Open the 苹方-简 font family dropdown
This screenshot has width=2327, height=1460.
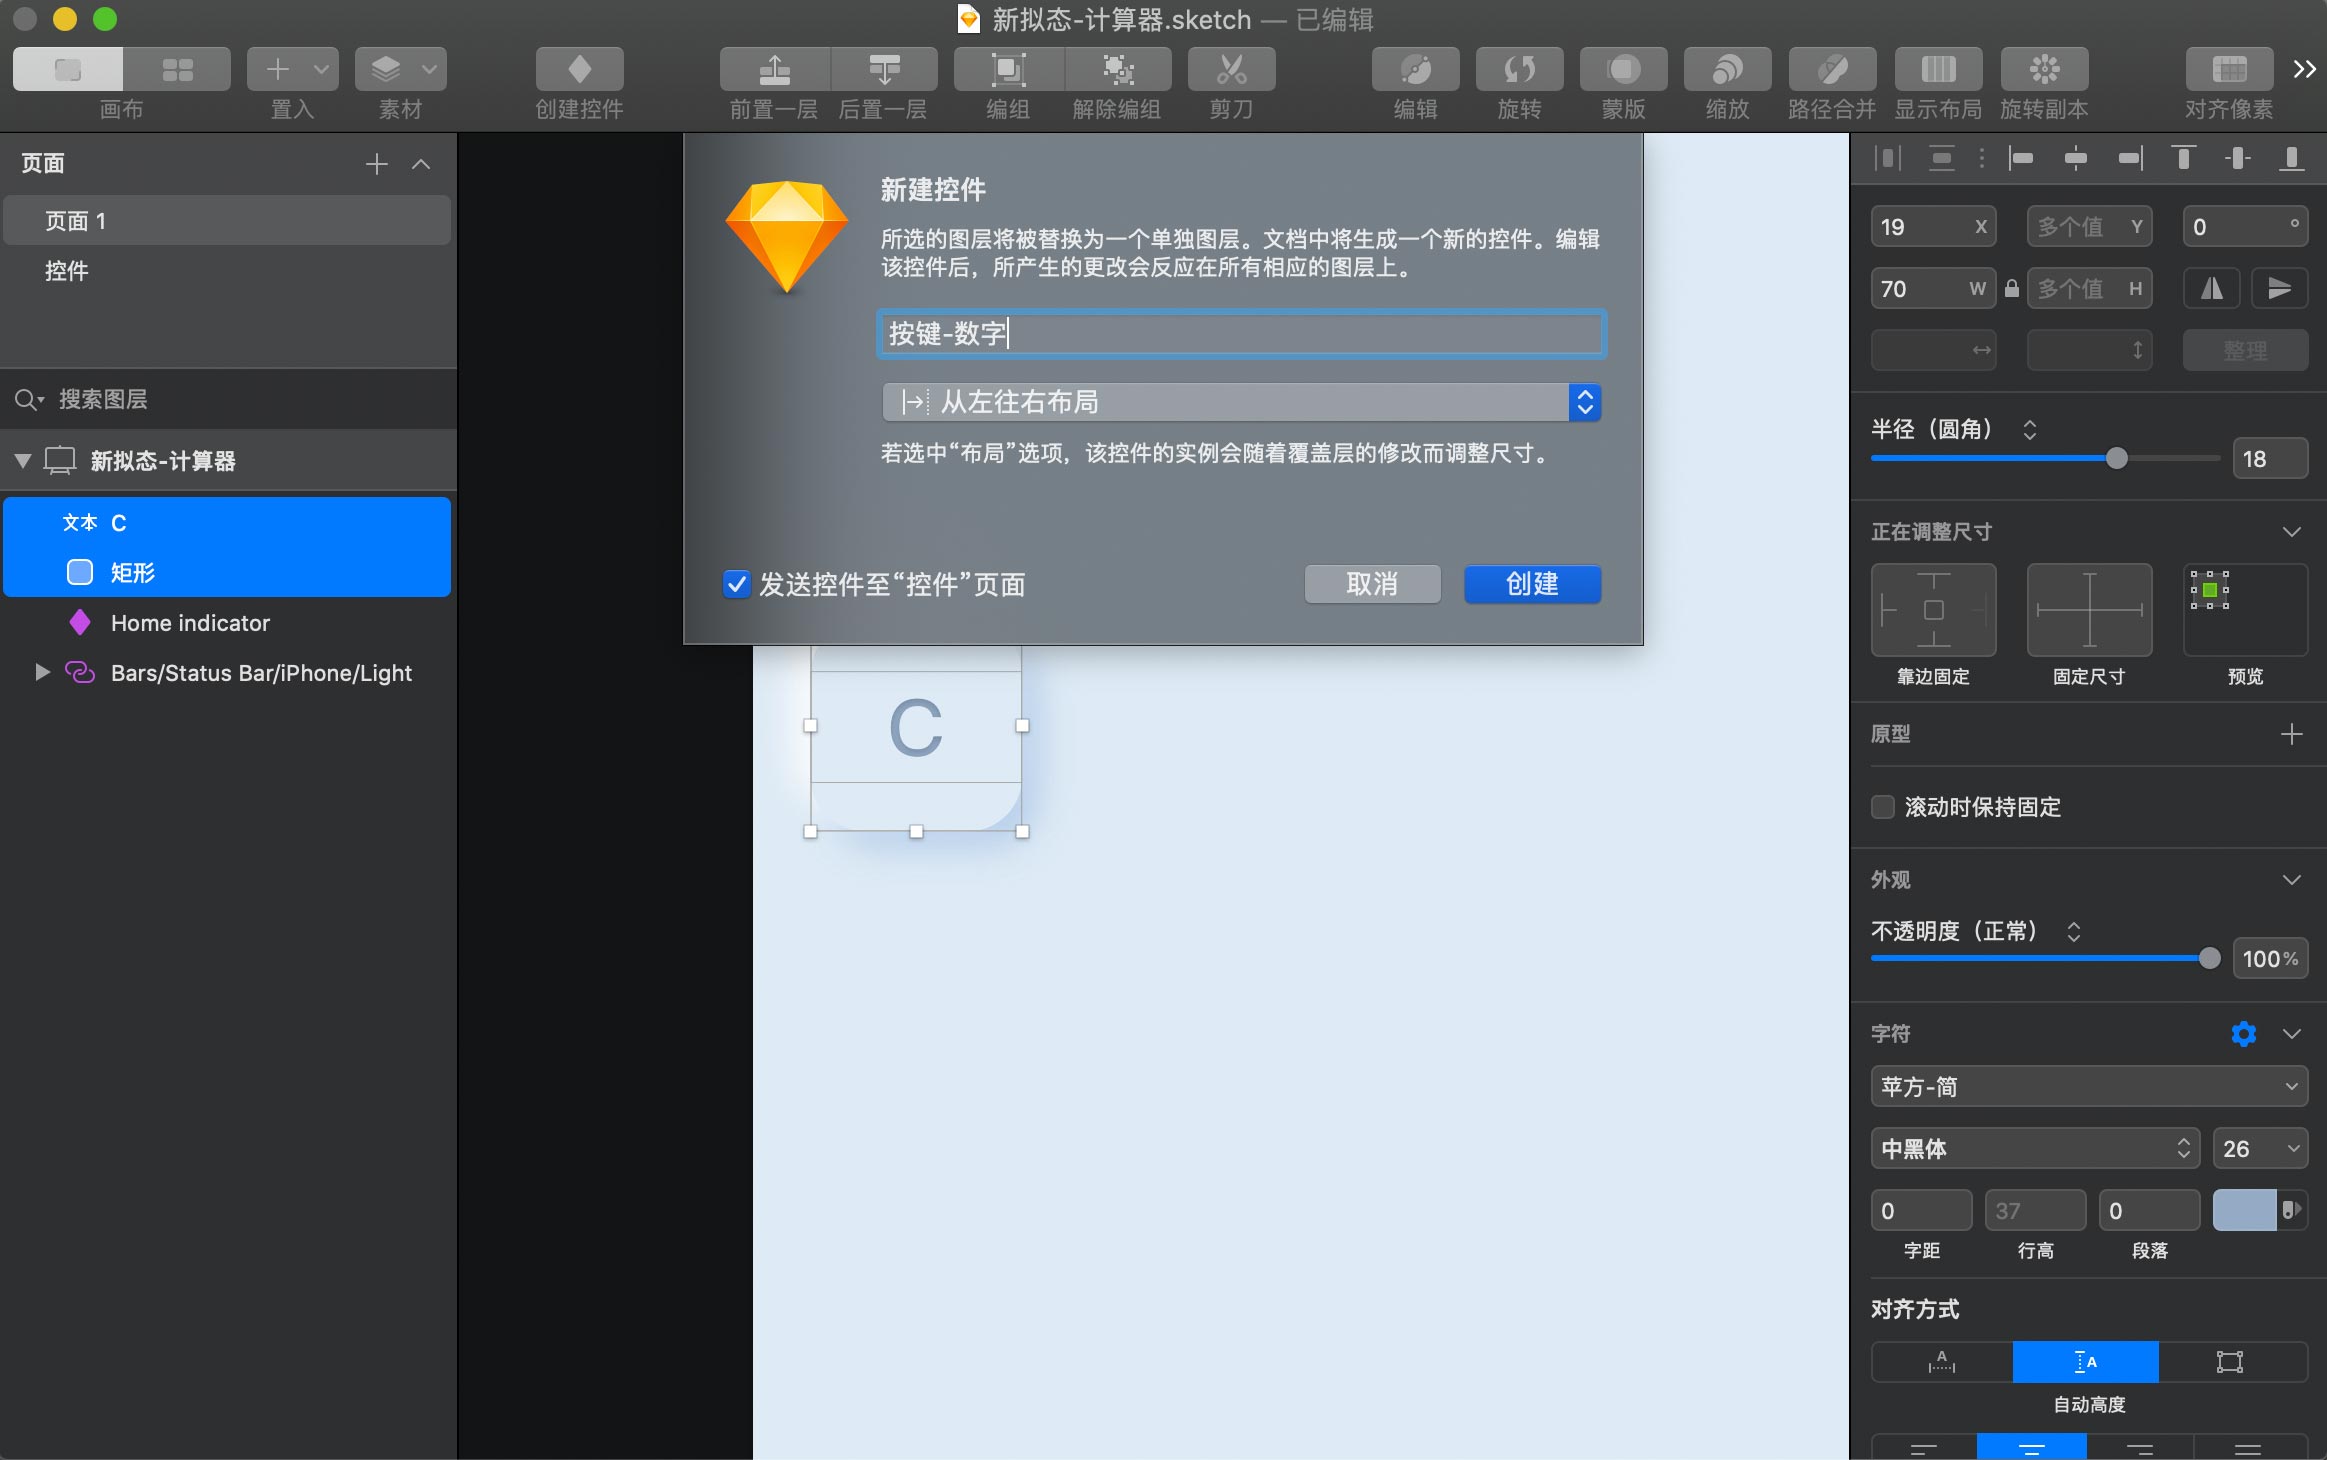coord(2088,1087)
